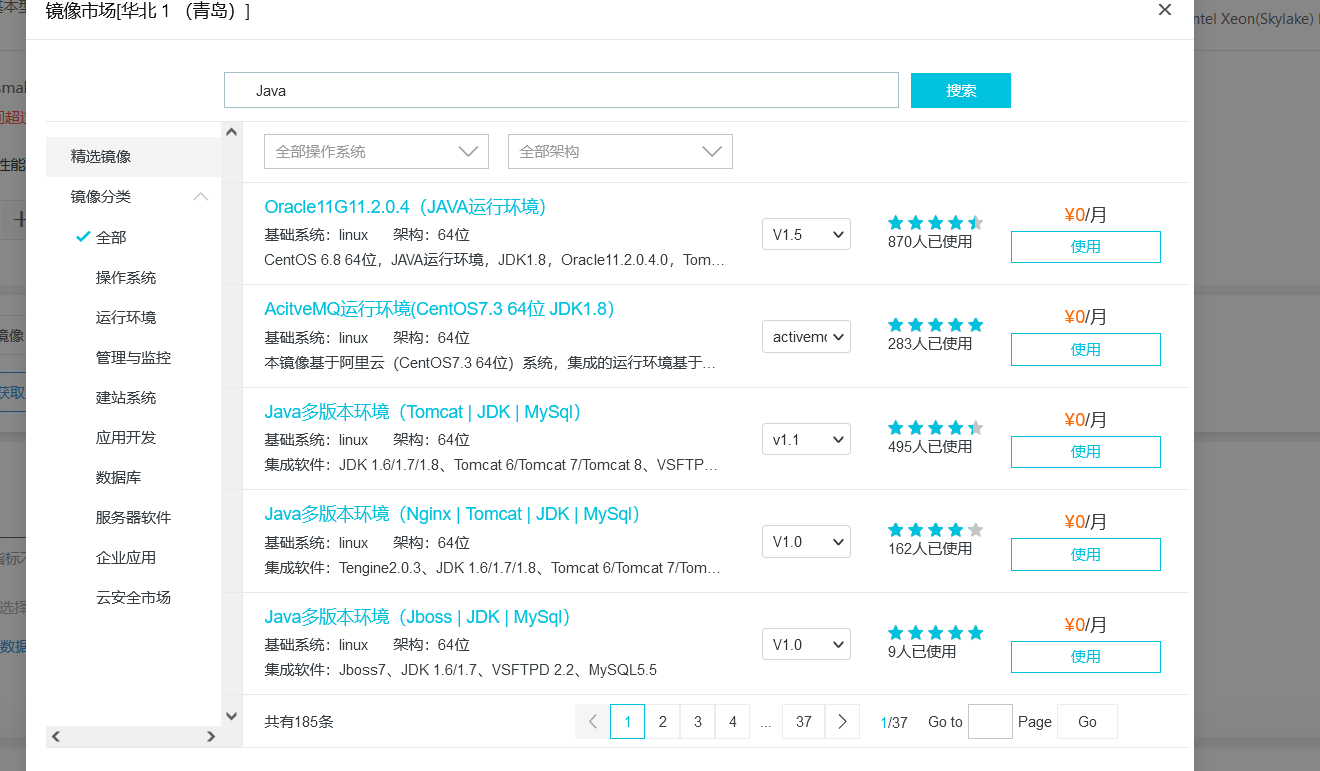Close the image marketplace dialog
Image resolution: width=1320 pixels, height=771 pixels.
(x=1164, y=10)
